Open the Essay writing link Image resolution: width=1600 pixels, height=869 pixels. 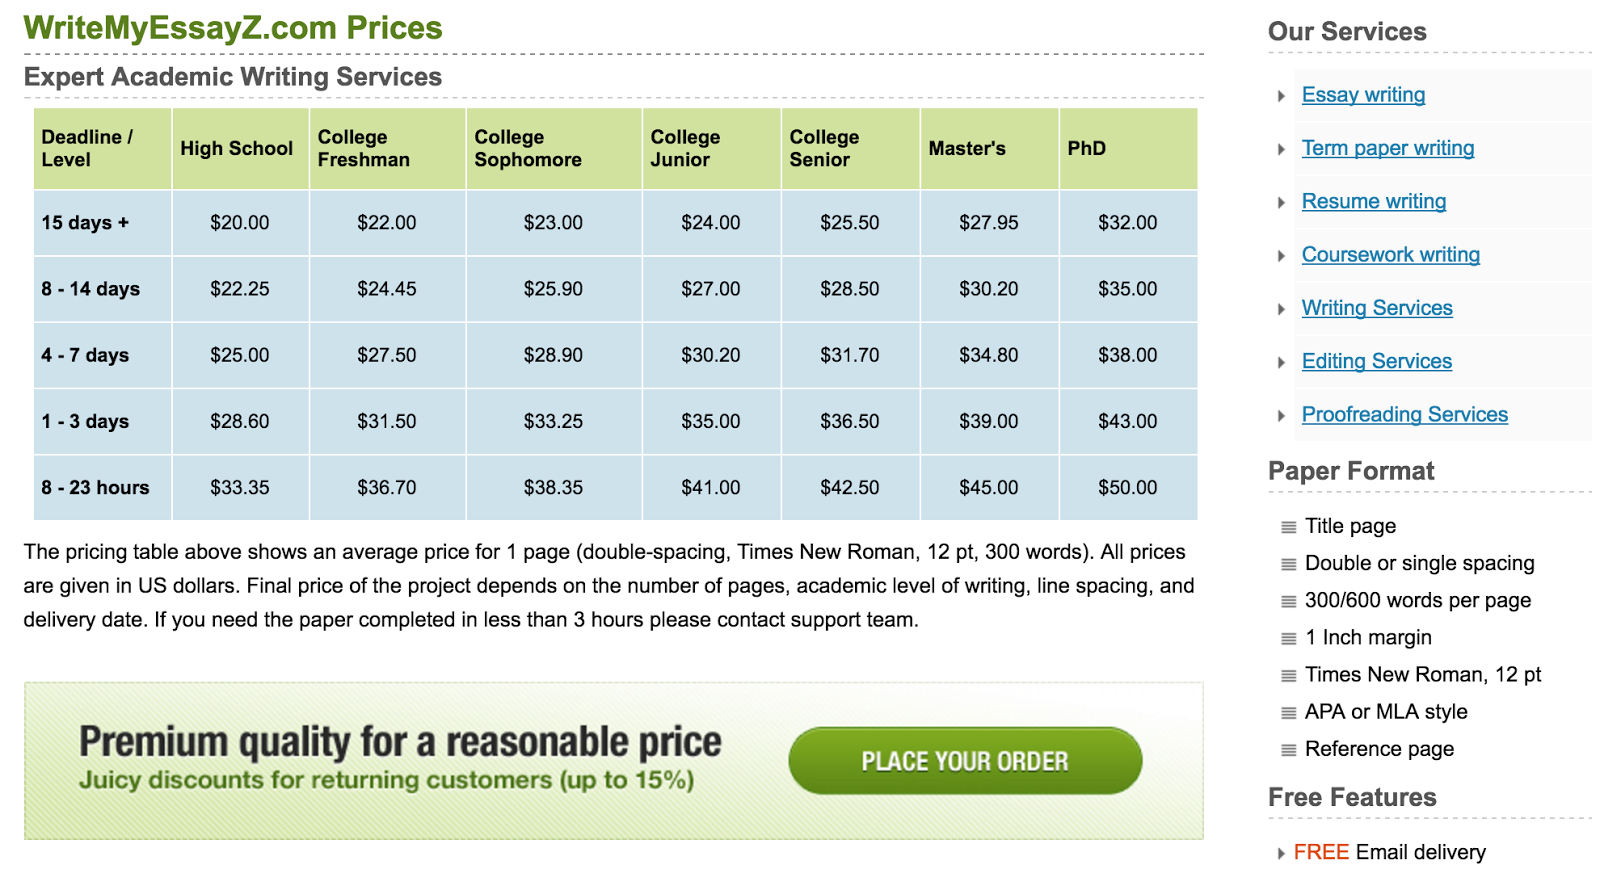pyautogui.click(x=1363, y=95)
